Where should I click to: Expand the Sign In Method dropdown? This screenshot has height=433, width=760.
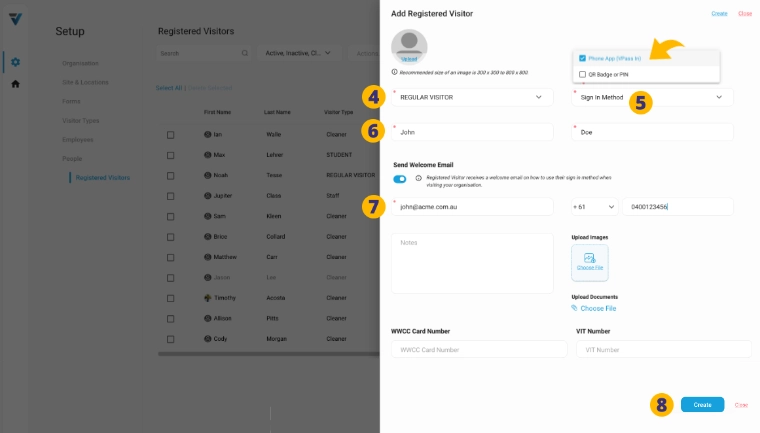(x=652, y=97)
